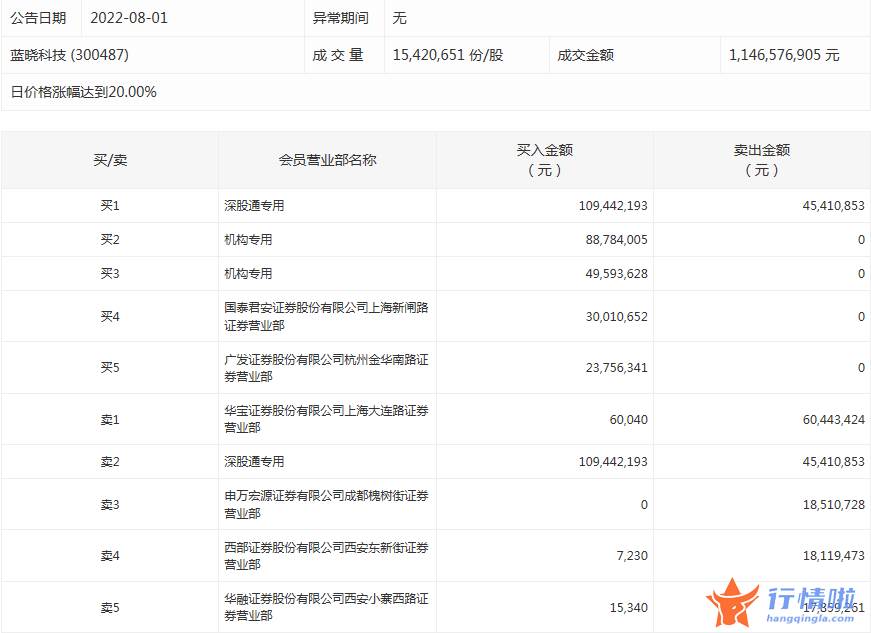Viewport: 871px width, 633px height.
Task: Select the 卖4 row label
Action: pos(110,556)
